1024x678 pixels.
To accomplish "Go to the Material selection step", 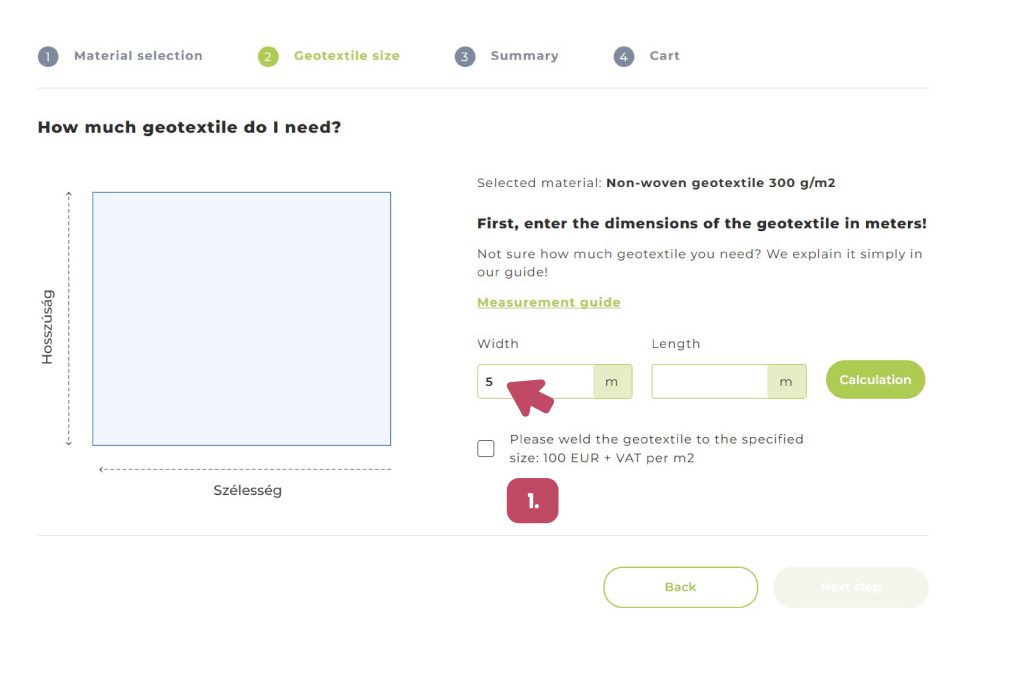I will [138, 56].
